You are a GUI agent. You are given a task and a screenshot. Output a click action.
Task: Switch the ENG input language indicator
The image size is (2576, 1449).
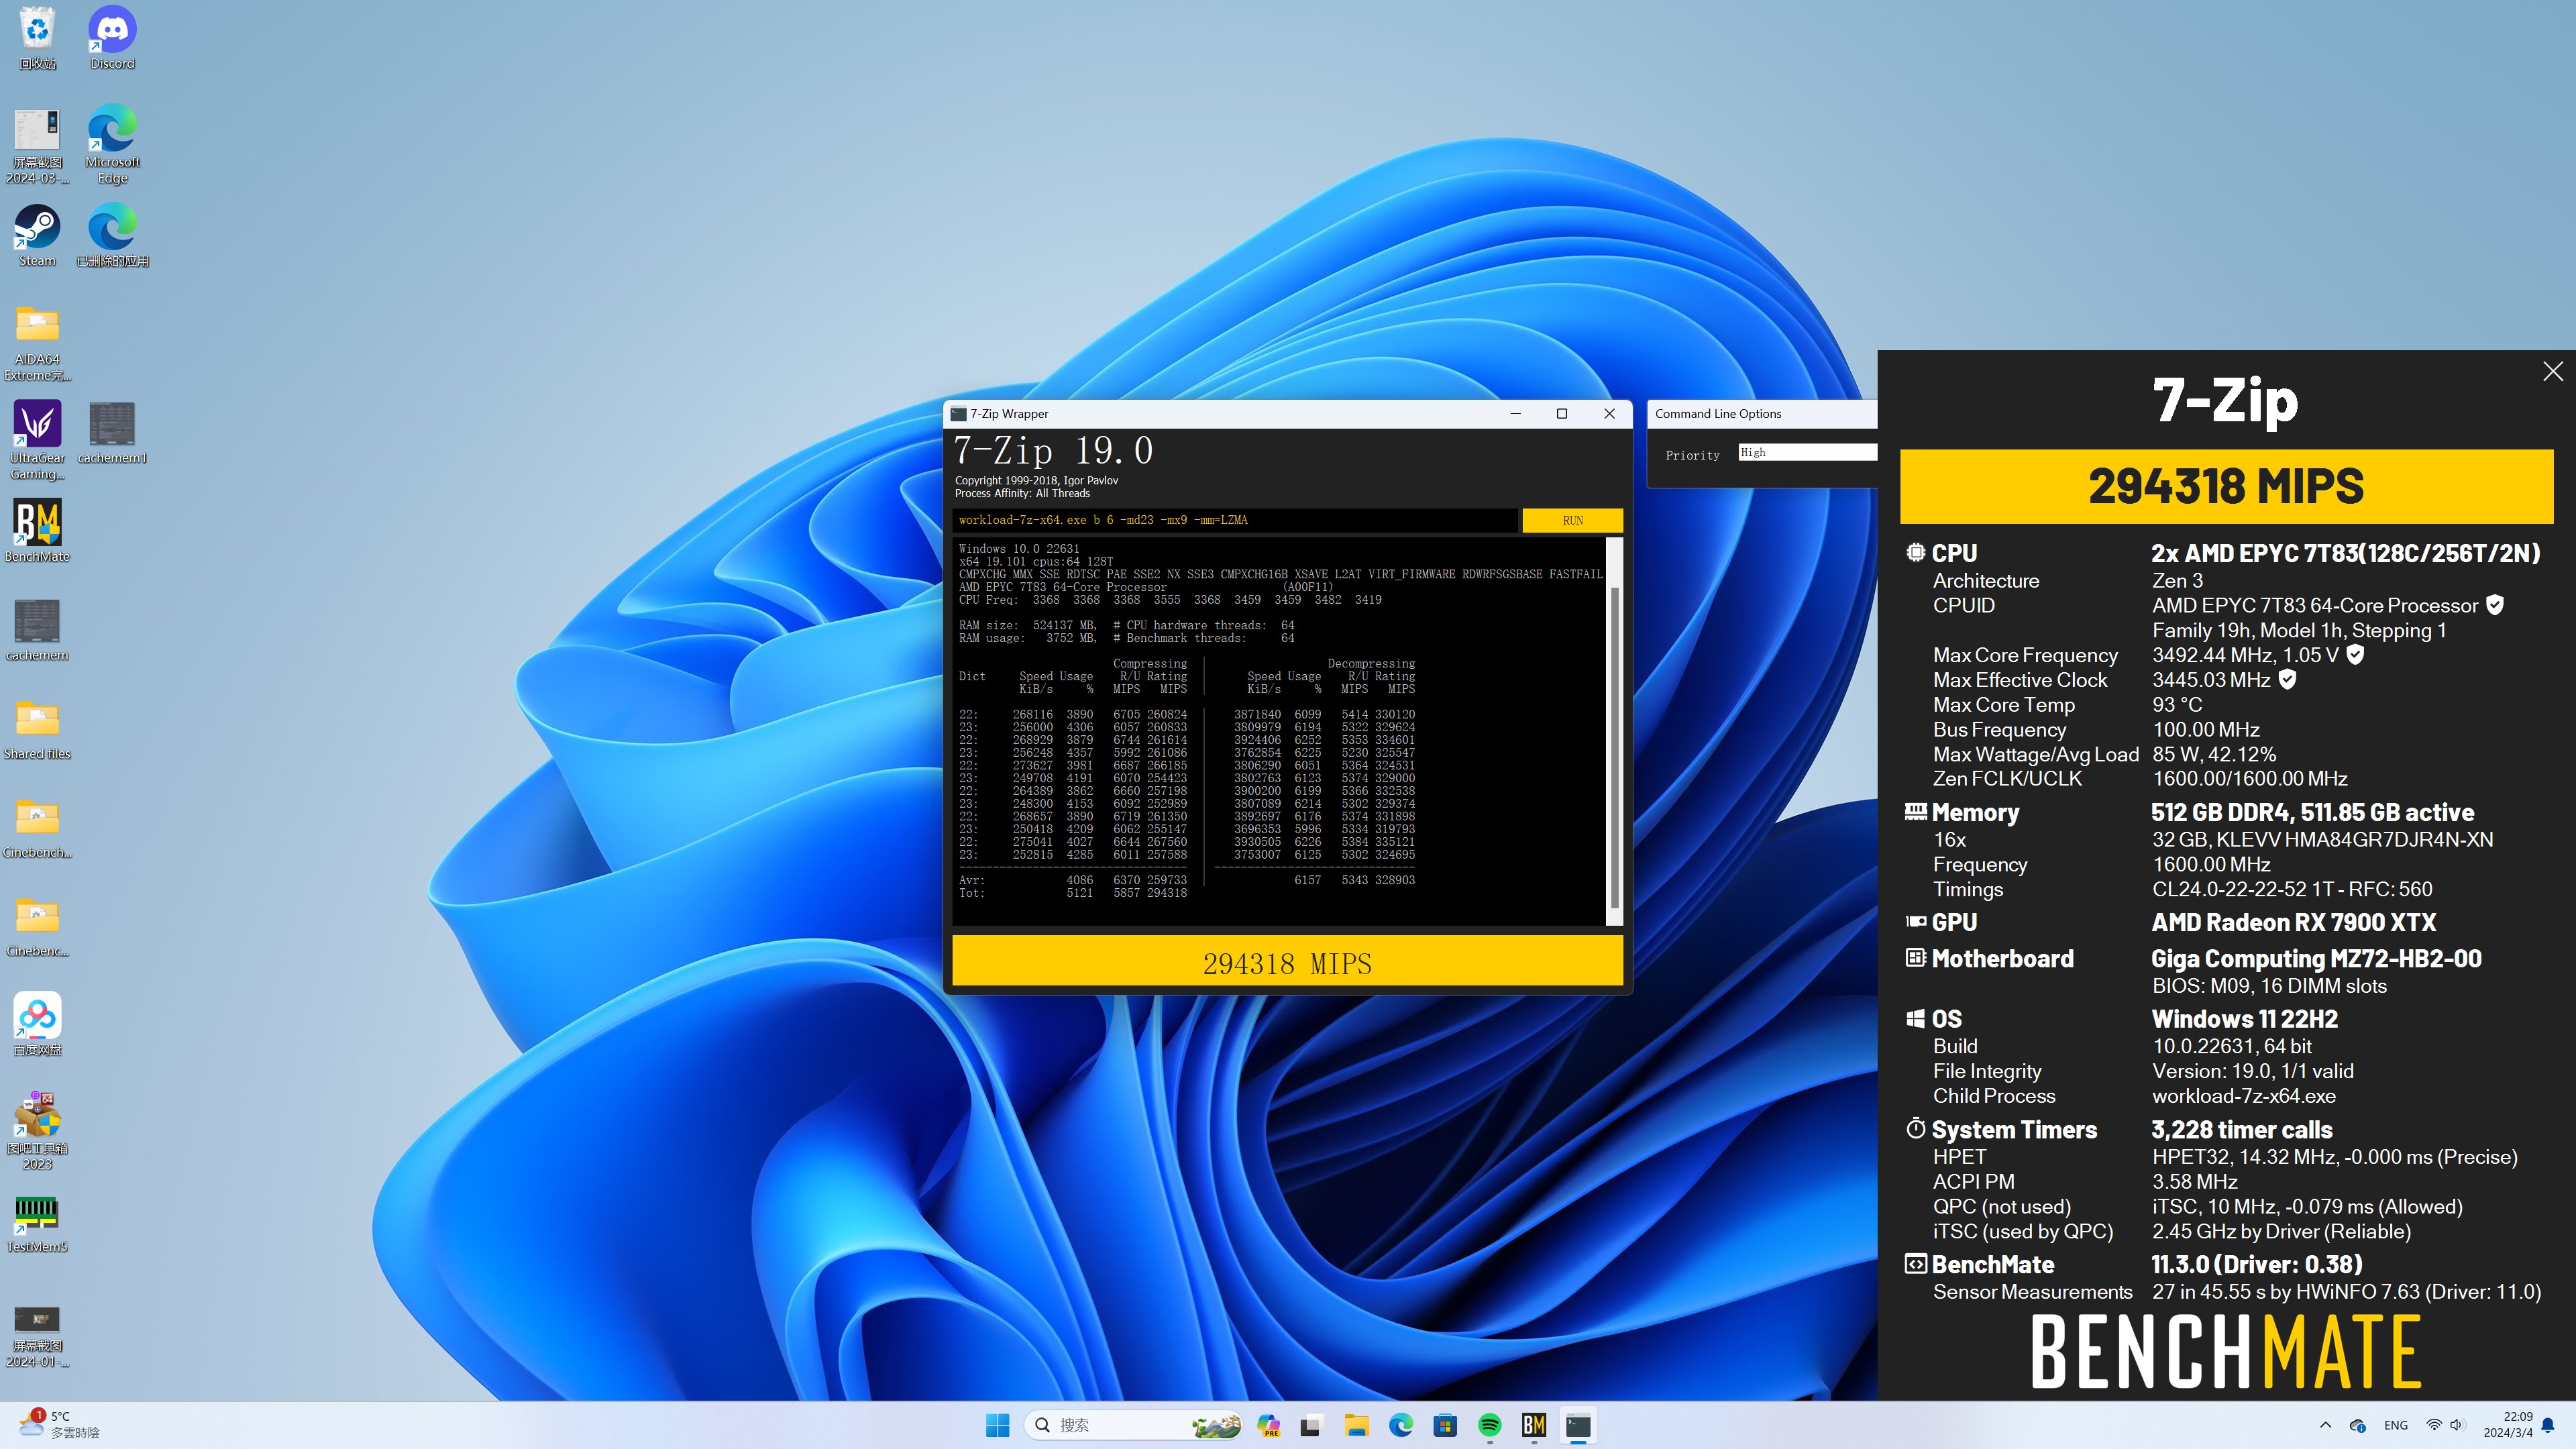click(x=2396, y=1425)
